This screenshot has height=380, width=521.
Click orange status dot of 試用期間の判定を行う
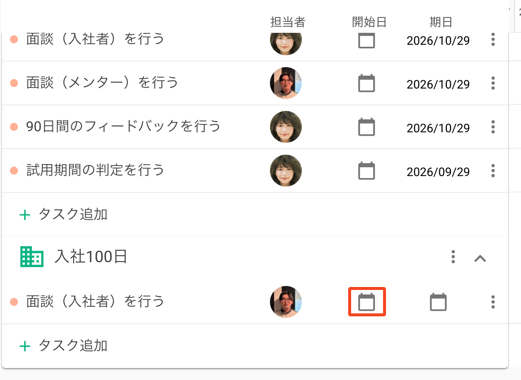tap(14, 171)
